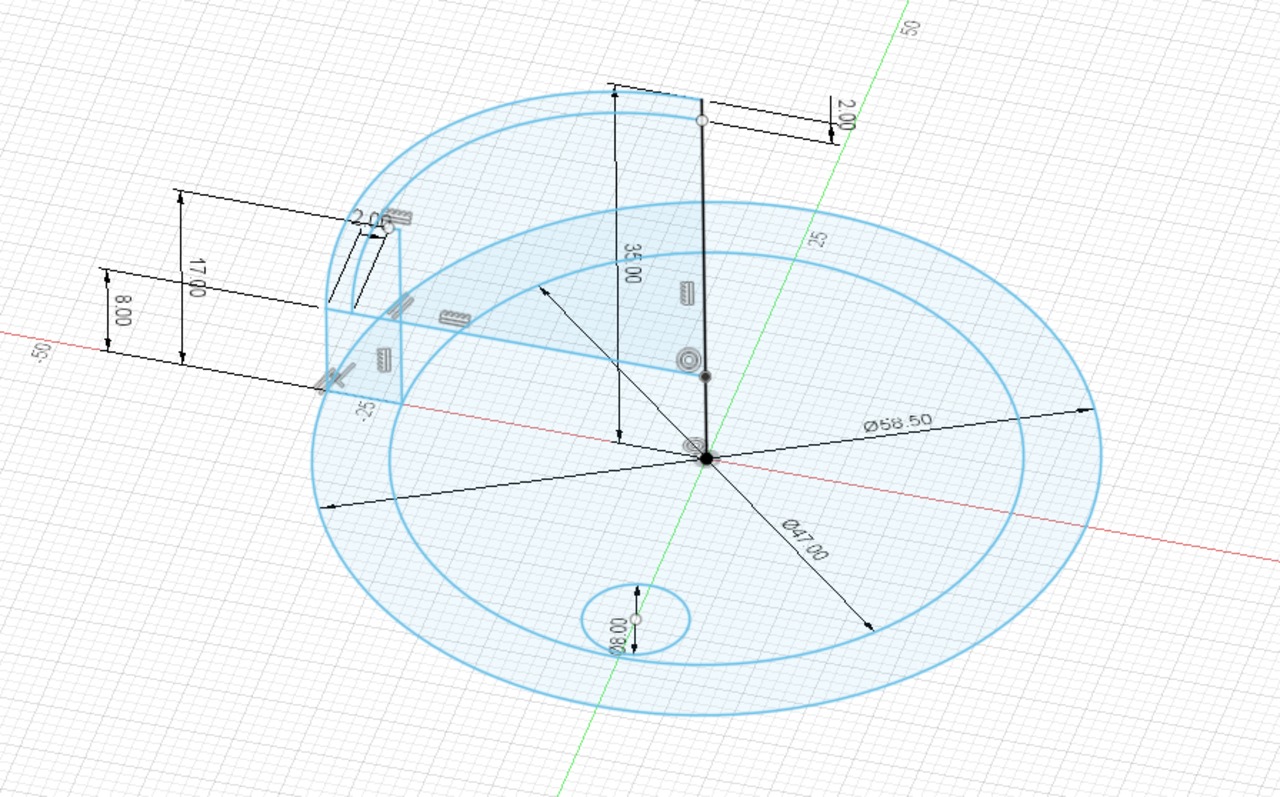Click the double-slash parallel constraint glyph
Viewport: 1280px width, 797px height.
[400, 305]
